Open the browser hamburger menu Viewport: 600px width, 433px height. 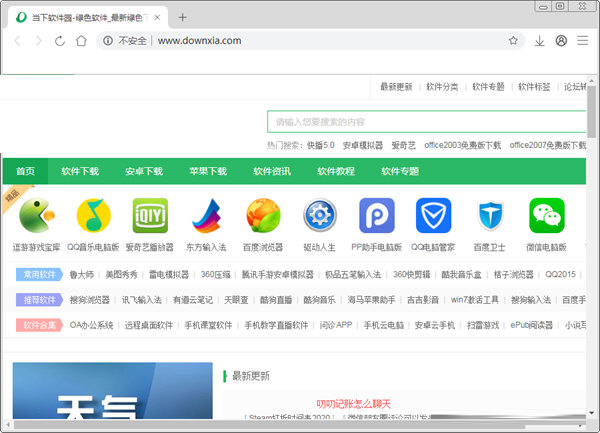[x=582, y=41]
